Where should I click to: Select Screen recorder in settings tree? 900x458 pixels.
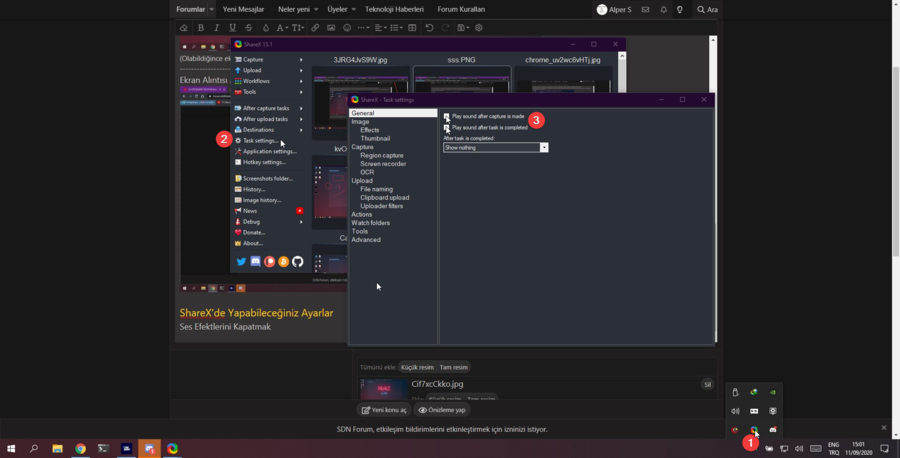pos(383,164)
